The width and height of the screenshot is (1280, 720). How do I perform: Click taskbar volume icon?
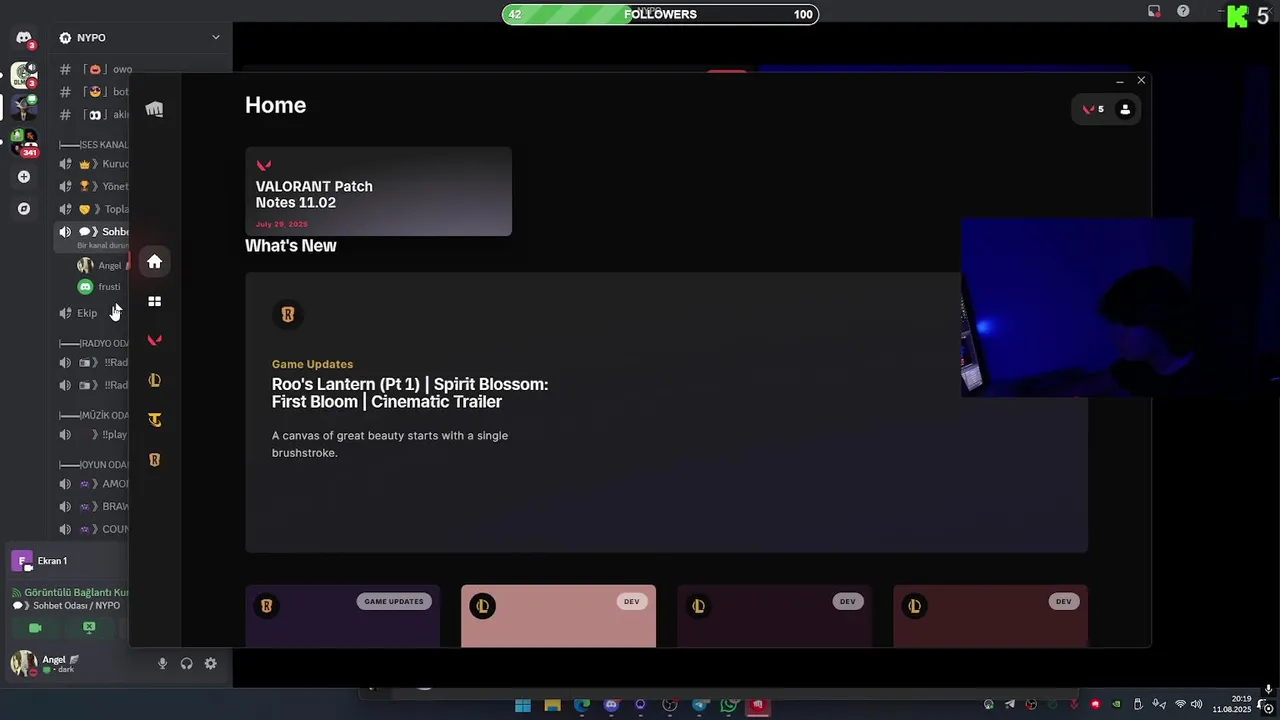click(1196, 705)
